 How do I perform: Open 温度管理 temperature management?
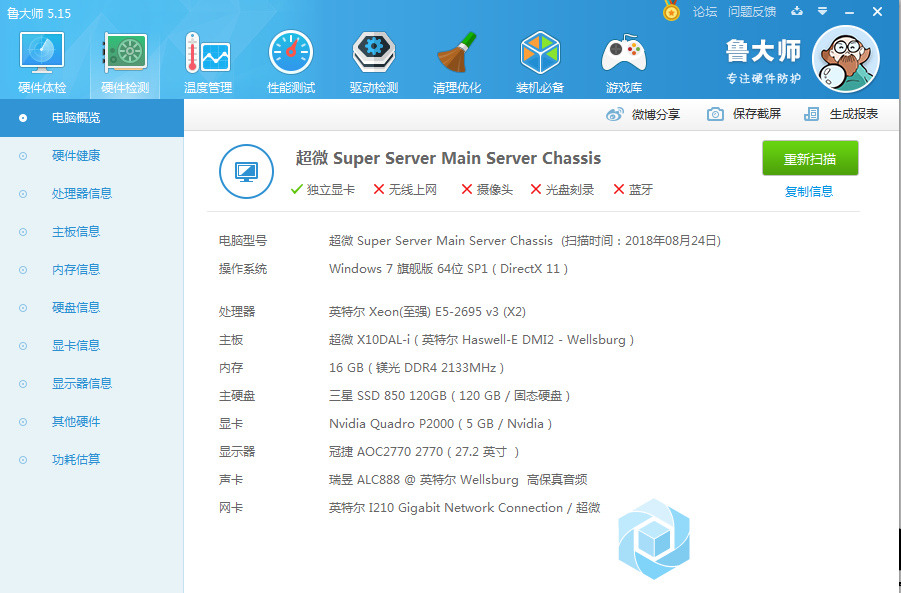(207, 63)
